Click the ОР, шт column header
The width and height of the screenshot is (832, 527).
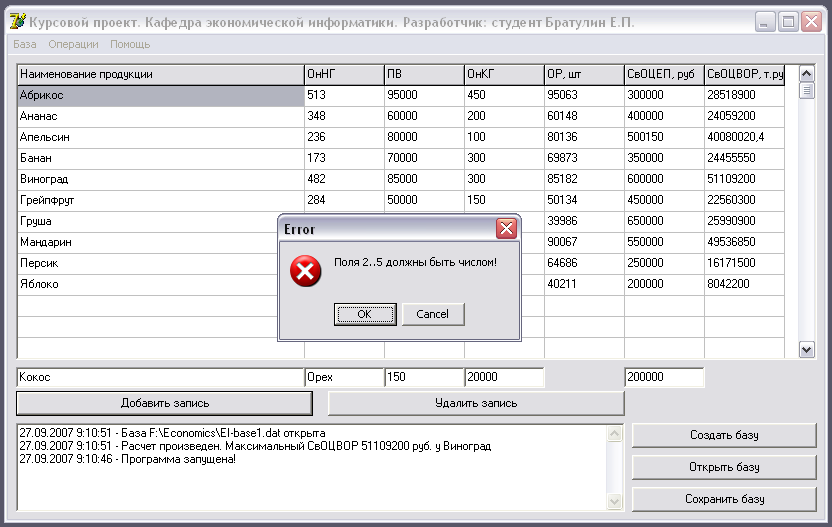(x=584, y=75)
